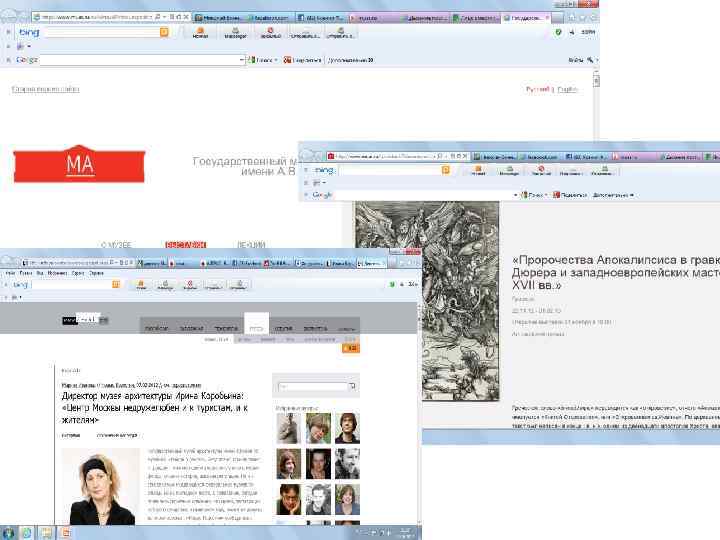The height and width of the screenshot is (540, 720).
Task: Click the top-right author thumbnail in the sidebar grid
Action: [348, 428]
